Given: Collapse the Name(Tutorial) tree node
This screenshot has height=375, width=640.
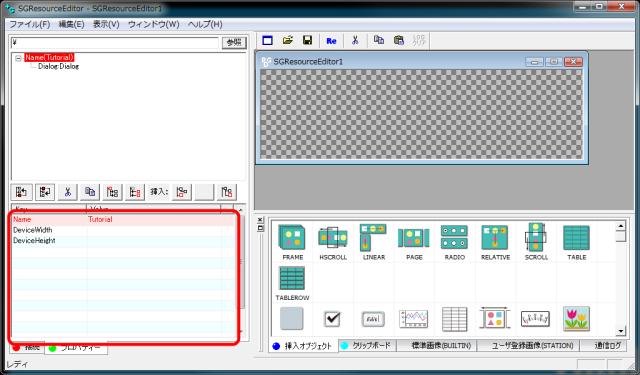Looking at the screenshot, I should point(18,58).
